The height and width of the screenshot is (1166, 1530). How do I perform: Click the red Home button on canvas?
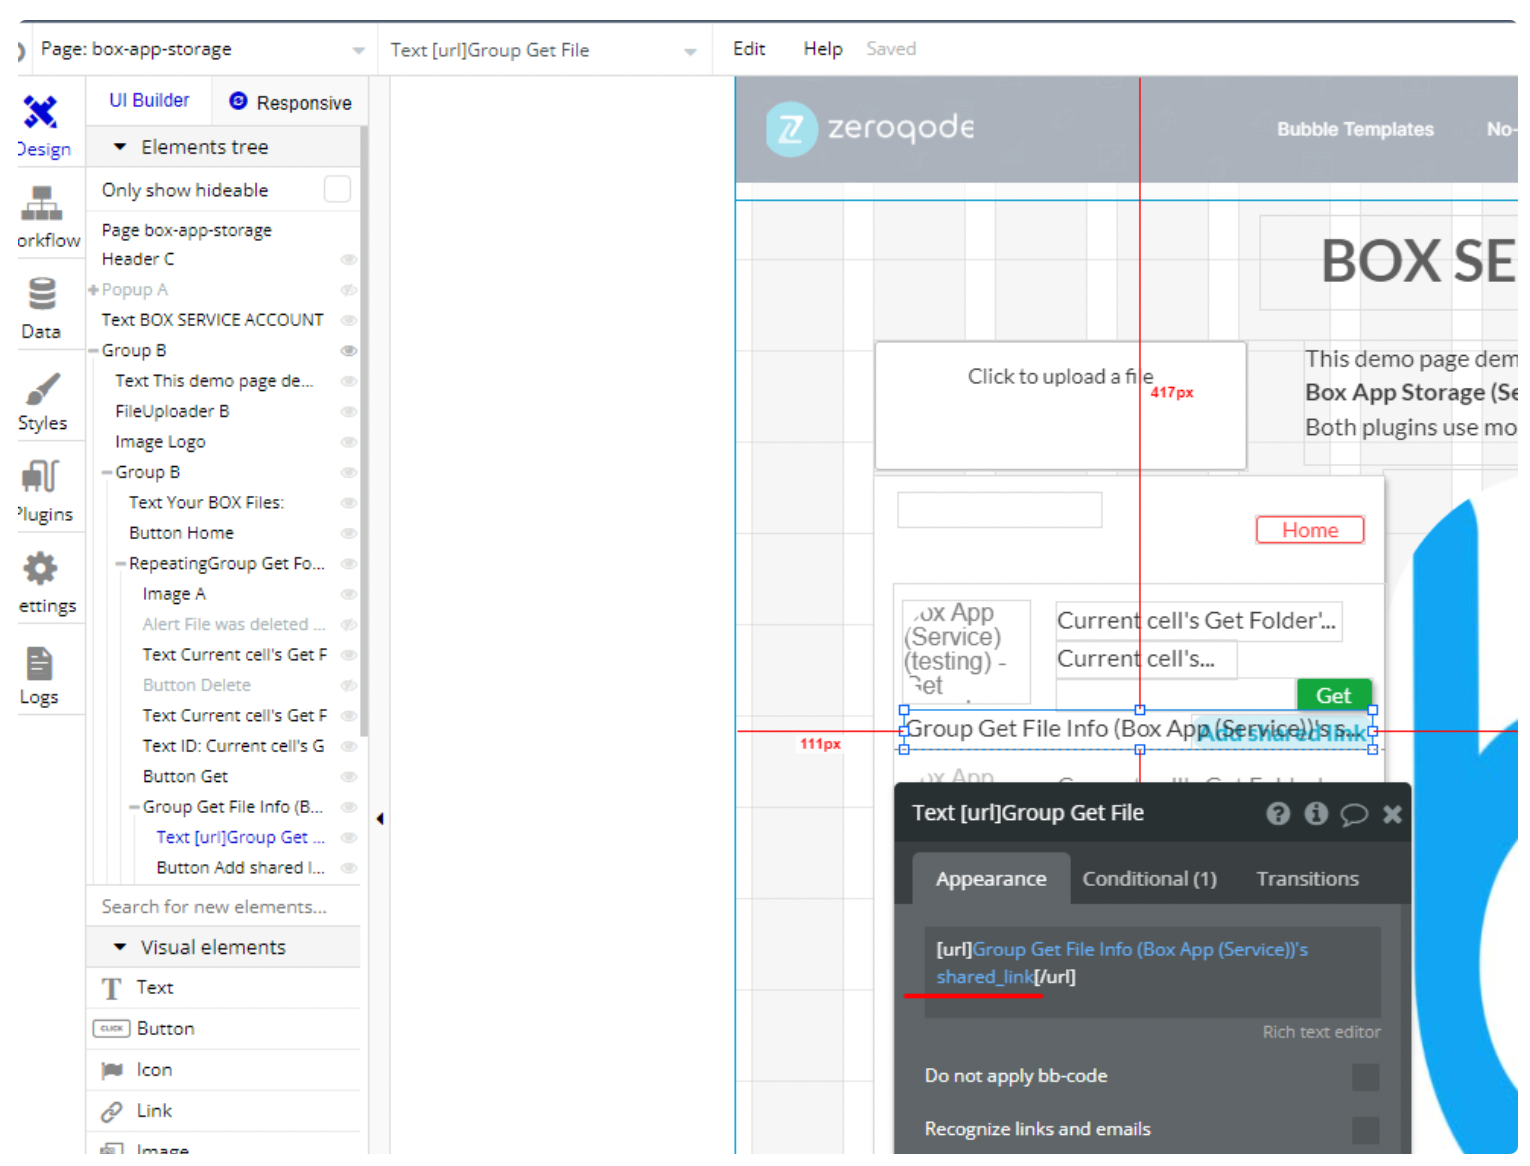coord(1310,530)
